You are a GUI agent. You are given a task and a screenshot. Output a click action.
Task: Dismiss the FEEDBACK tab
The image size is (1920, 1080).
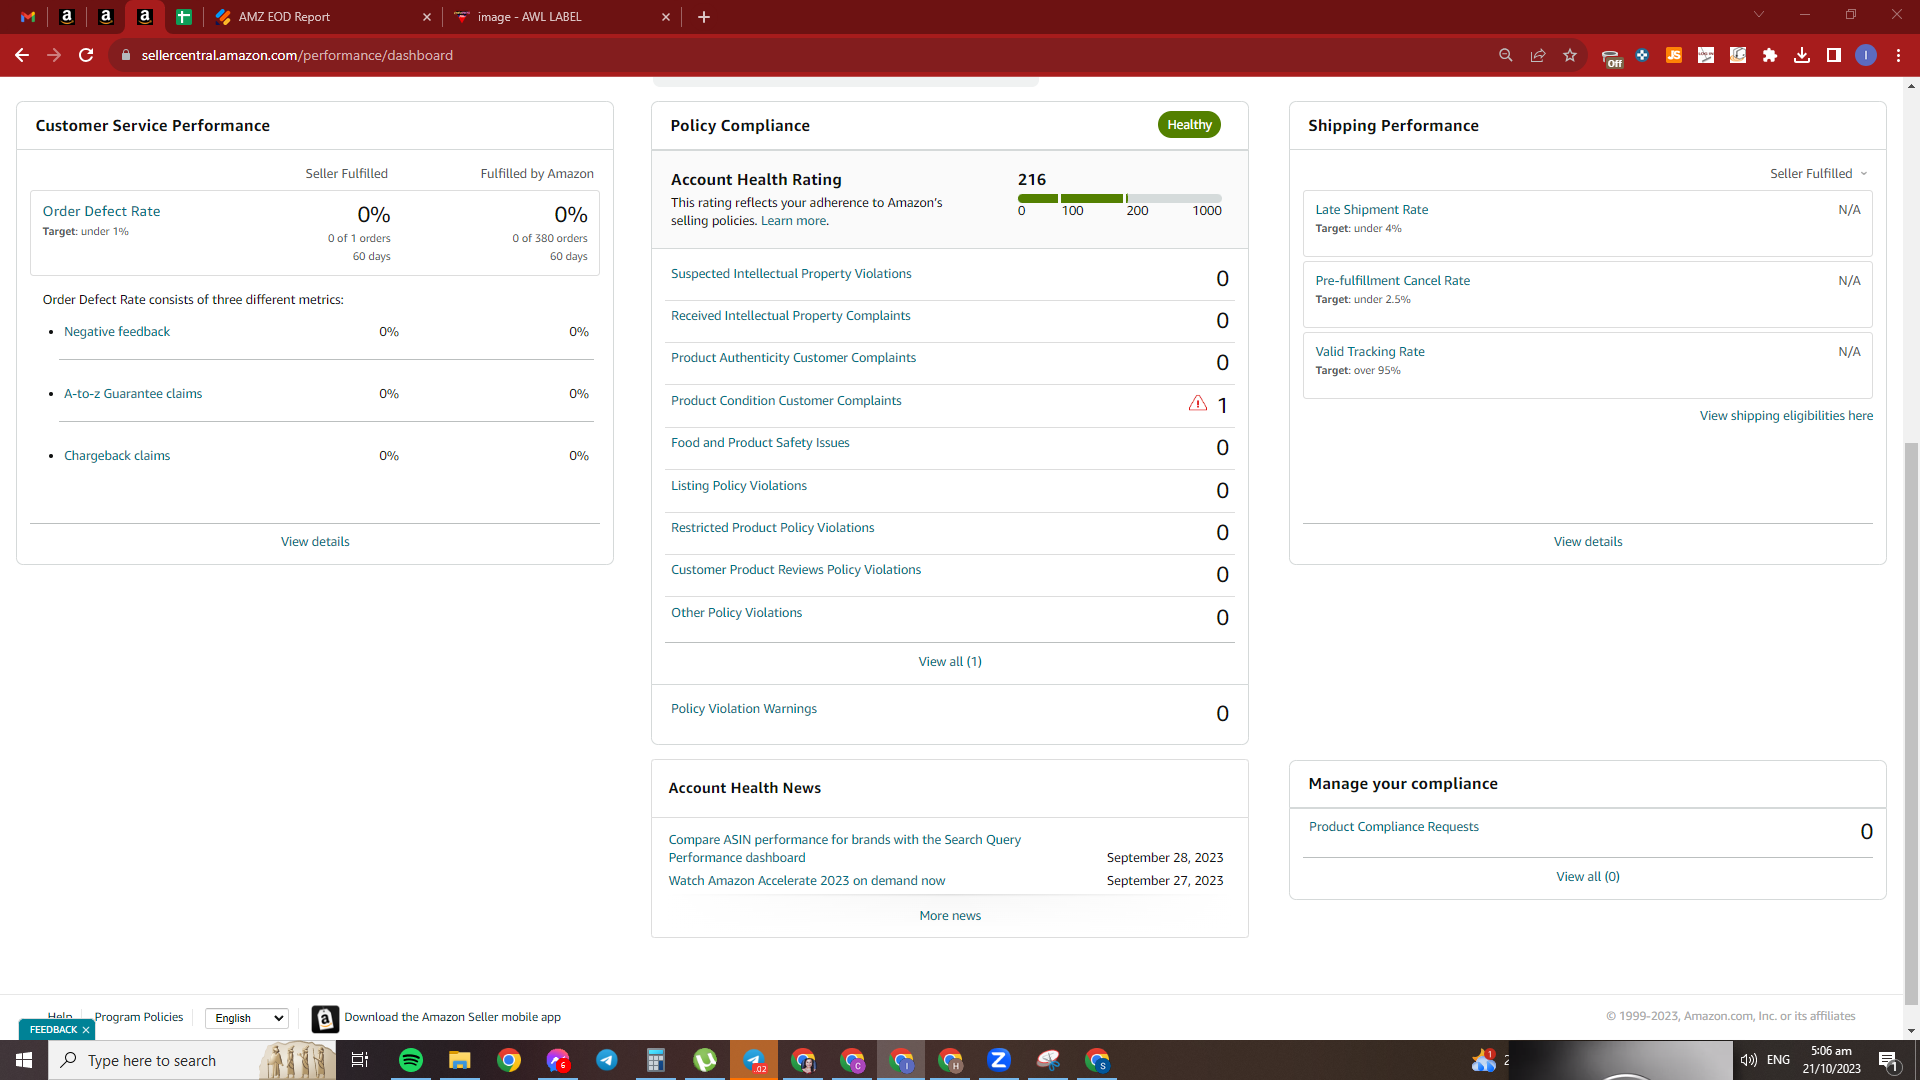pyautogui.click(x=86, y=1030)
